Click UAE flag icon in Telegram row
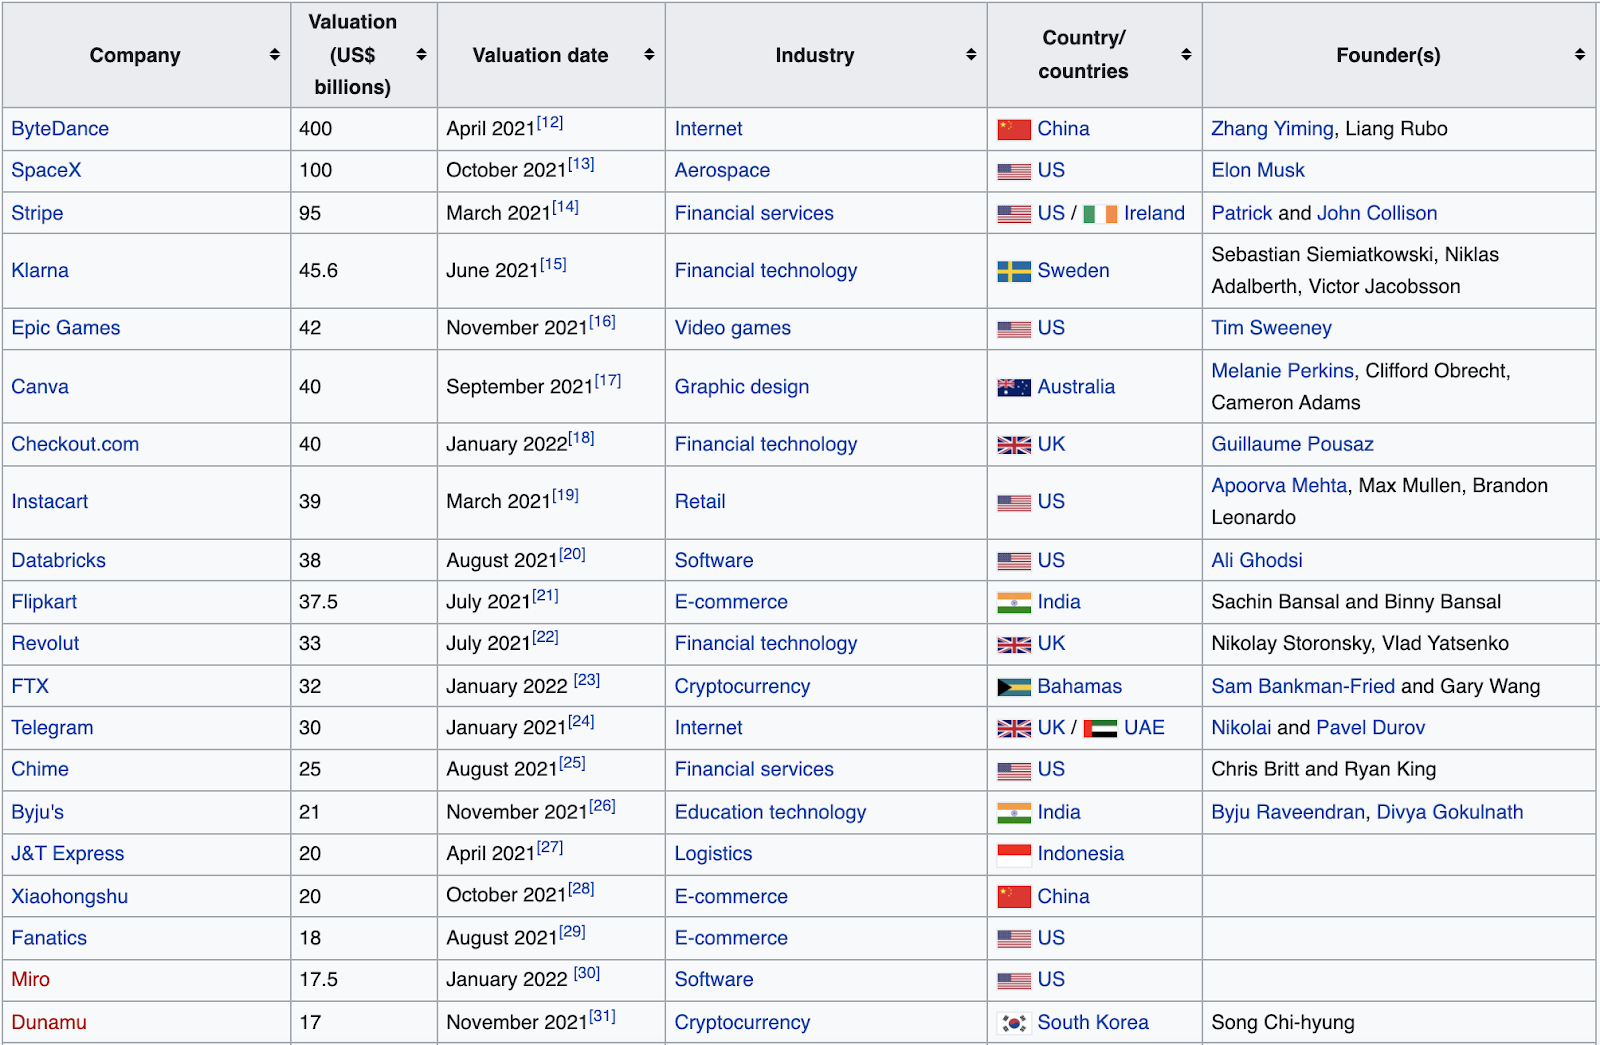This screenshot has height=1045, width=1600. [1100, 729]
